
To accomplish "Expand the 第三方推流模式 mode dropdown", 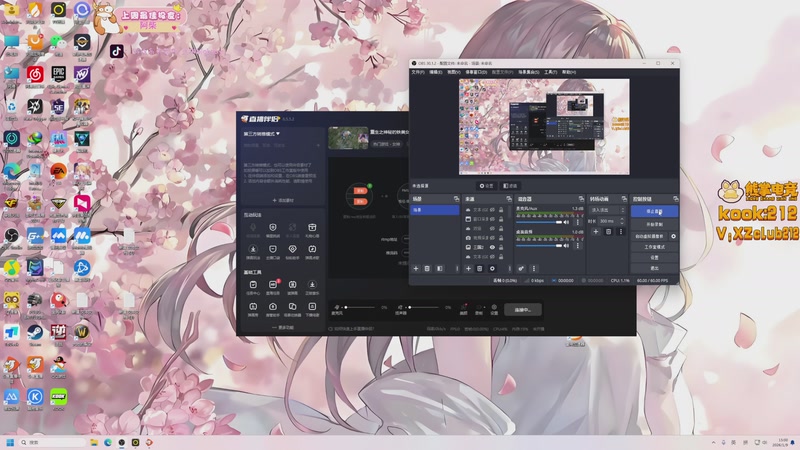I will (262, 134).
